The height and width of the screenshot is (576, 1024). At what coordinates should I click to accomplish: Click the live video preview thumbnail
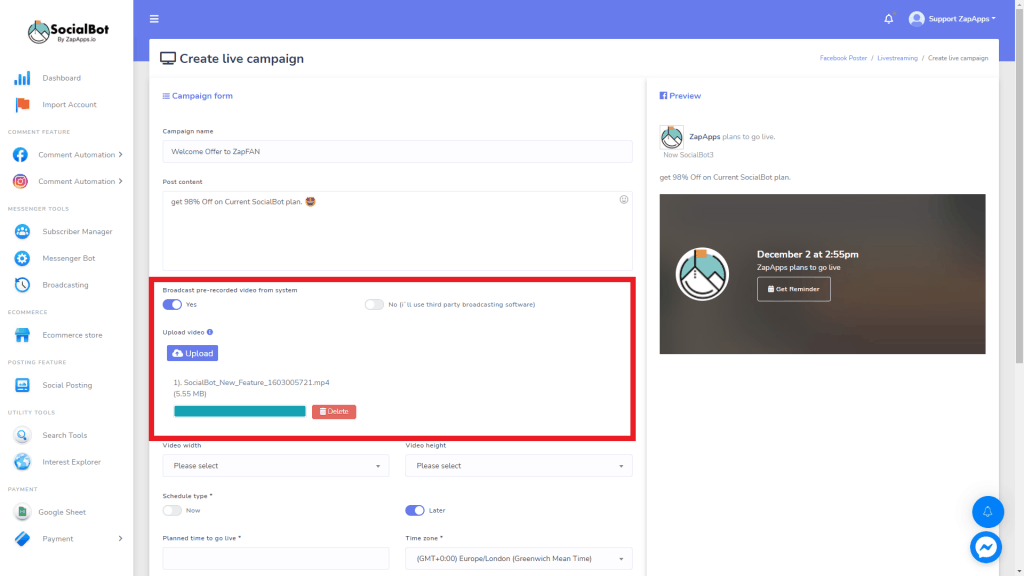tap(822, 274)
